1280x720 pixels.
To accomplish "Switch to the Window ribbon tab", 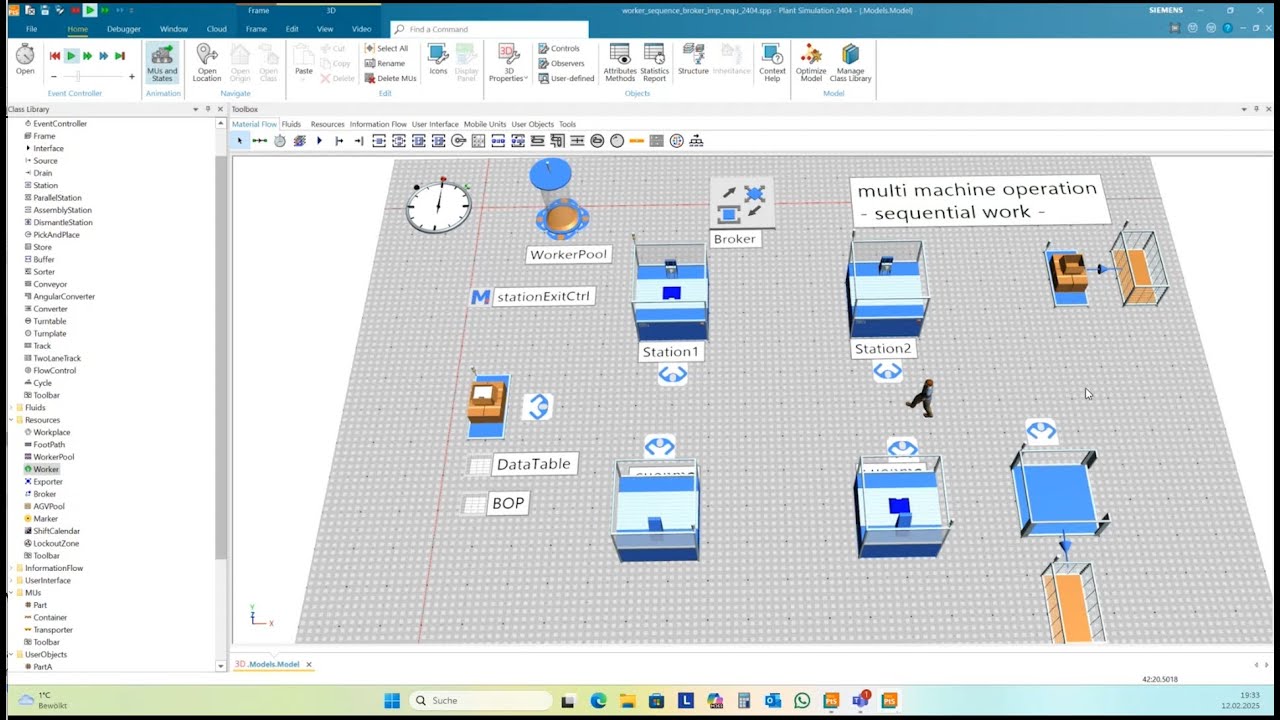I will click(x=174, y=29).
